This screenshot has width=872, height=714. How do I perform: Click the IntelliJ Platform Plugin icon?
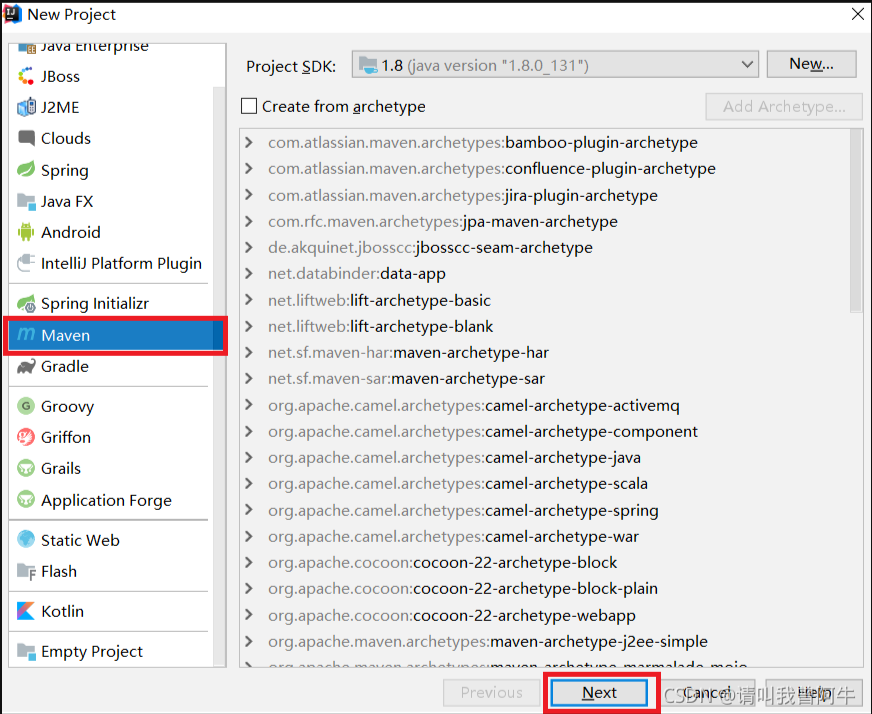pos(26,263)
